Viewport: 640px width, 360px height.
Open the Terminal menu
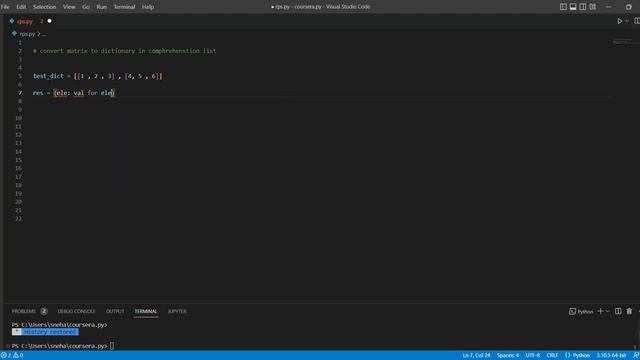point(124,7)
